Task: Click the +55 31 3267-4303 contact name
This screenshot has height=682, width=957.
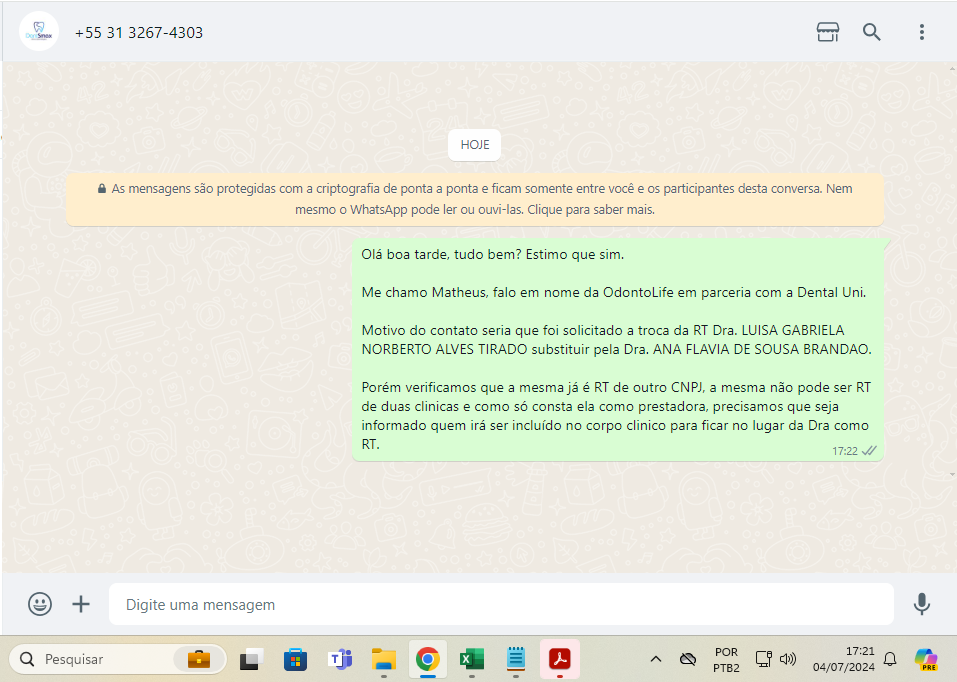Action: pos(139,33)
